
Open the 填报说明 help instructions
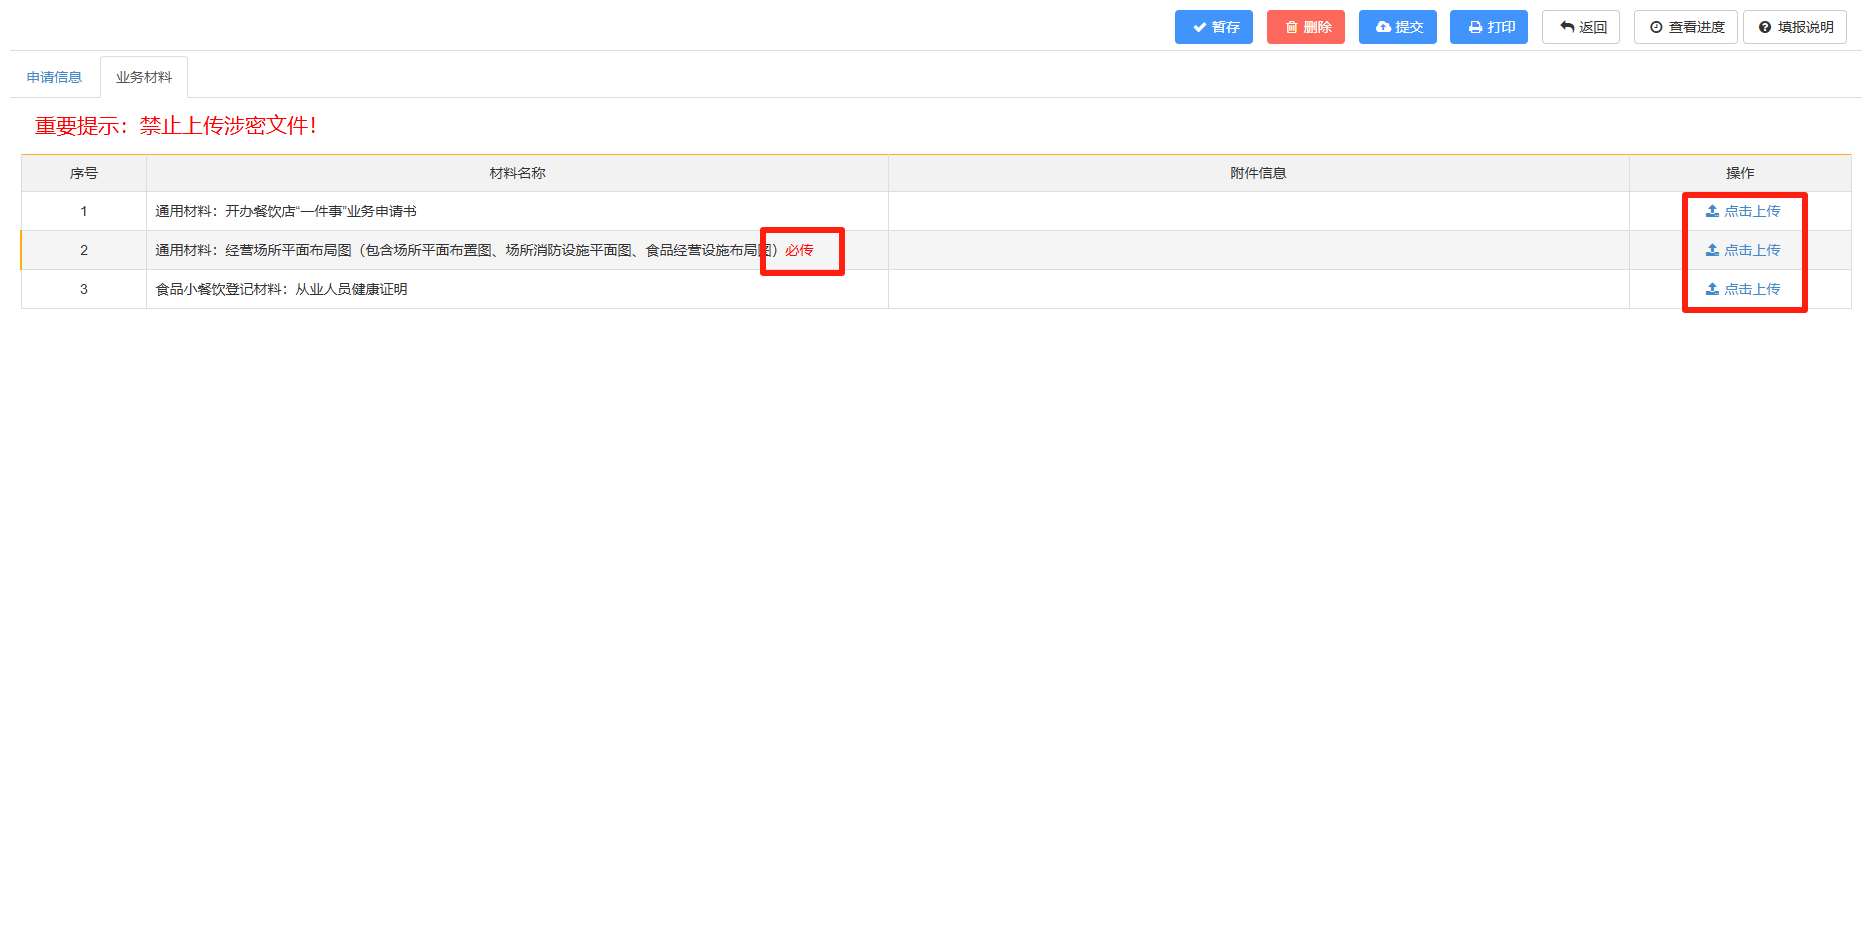tap(1794, 27)
